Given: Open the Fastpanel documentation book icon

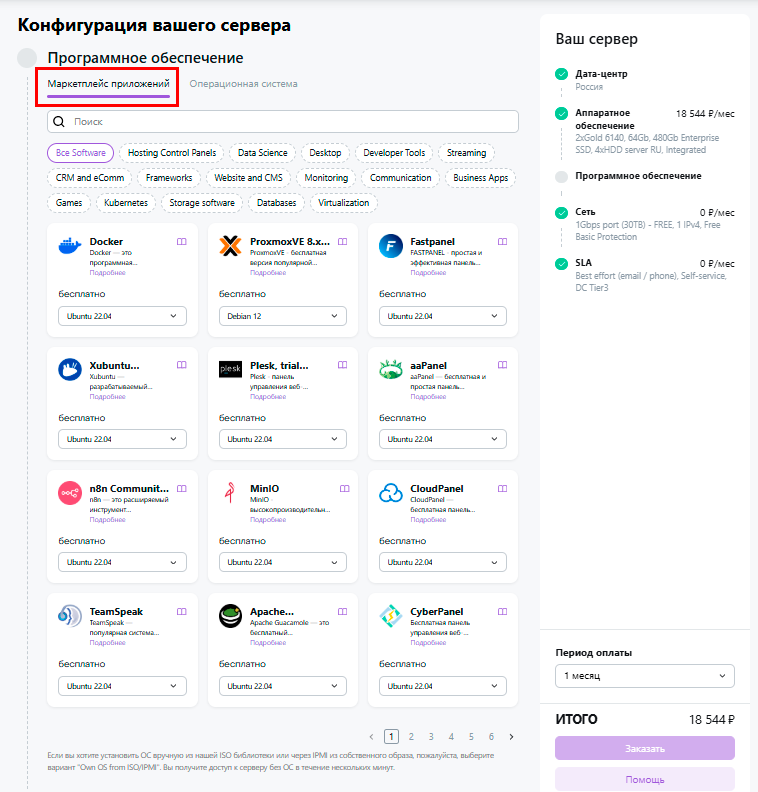Looking at the screenshot, I should pyautogui.click(x=502, y=242).
